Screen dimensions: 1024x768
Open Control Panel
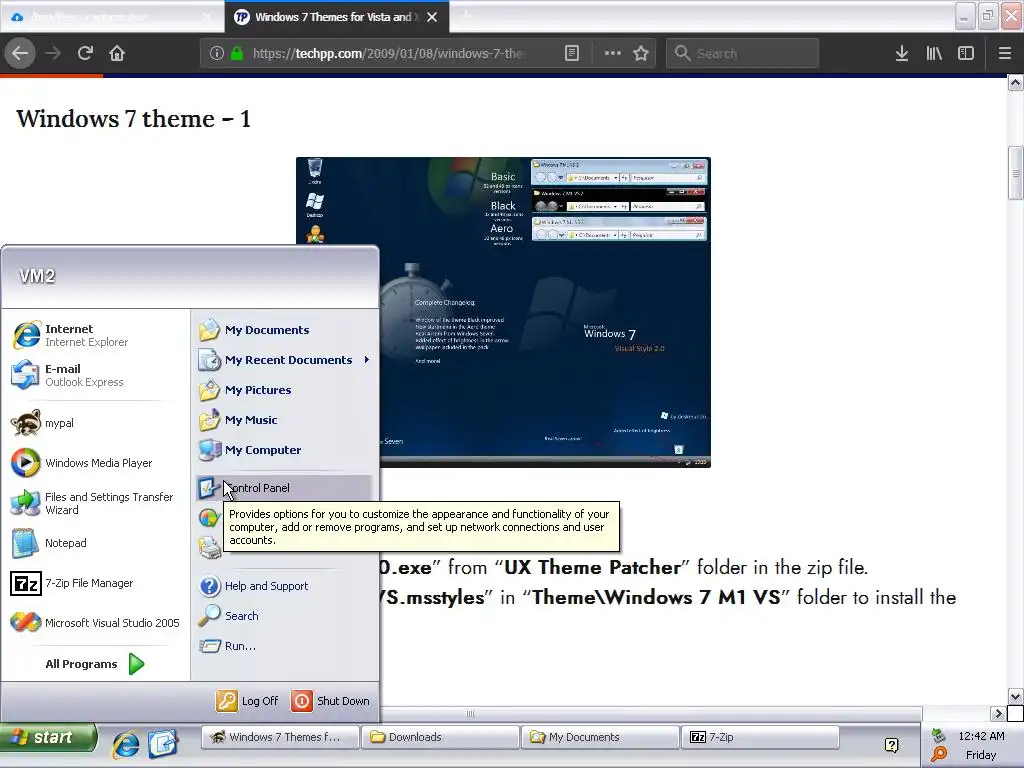click(x=284, y=488)
